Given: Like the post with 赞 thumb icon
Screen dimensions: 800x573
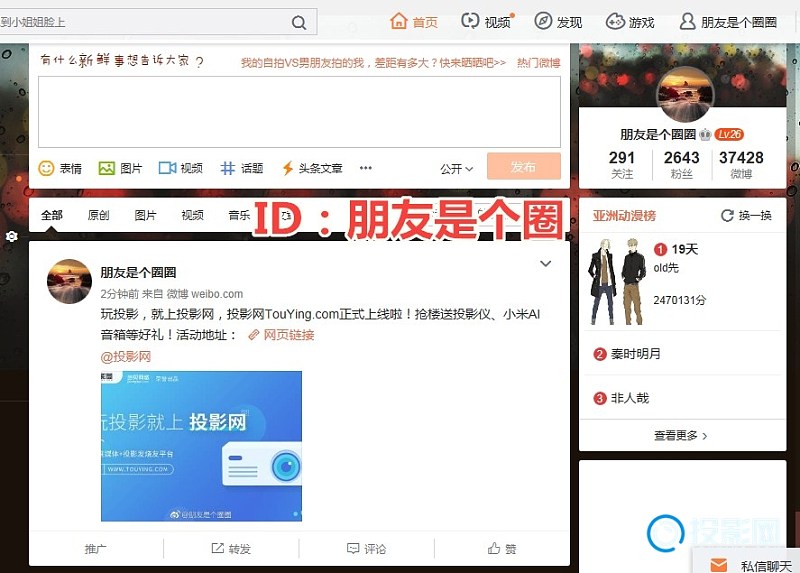Looking at the screenshot, I should [x=494, y=549].
